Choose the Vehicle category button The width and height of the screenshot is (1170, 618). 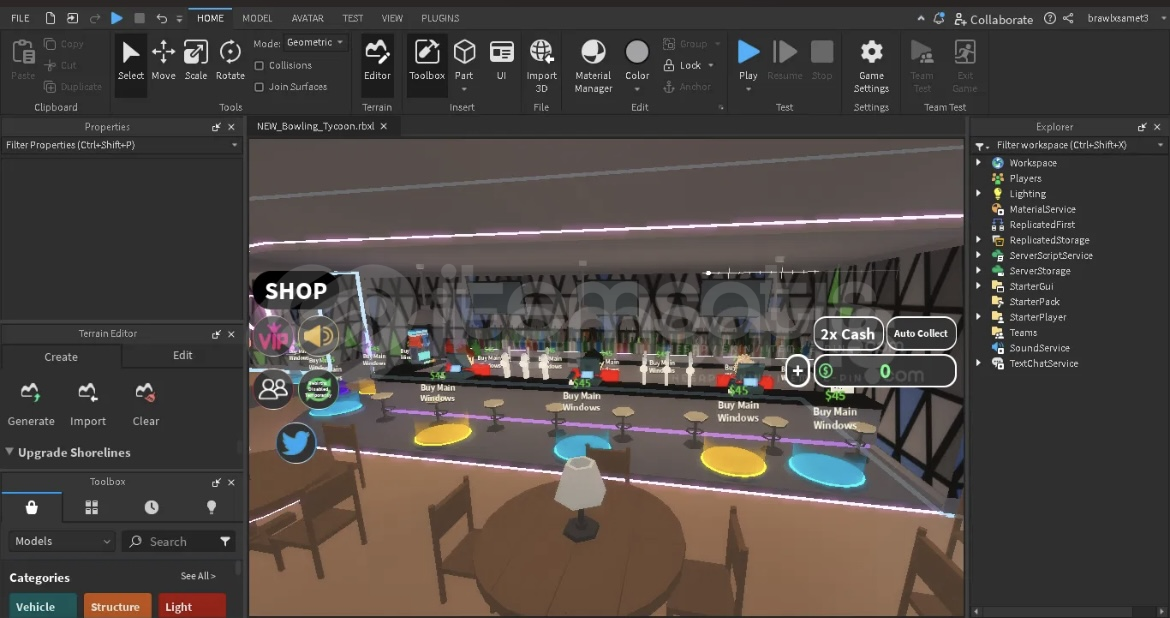point(43,605)
